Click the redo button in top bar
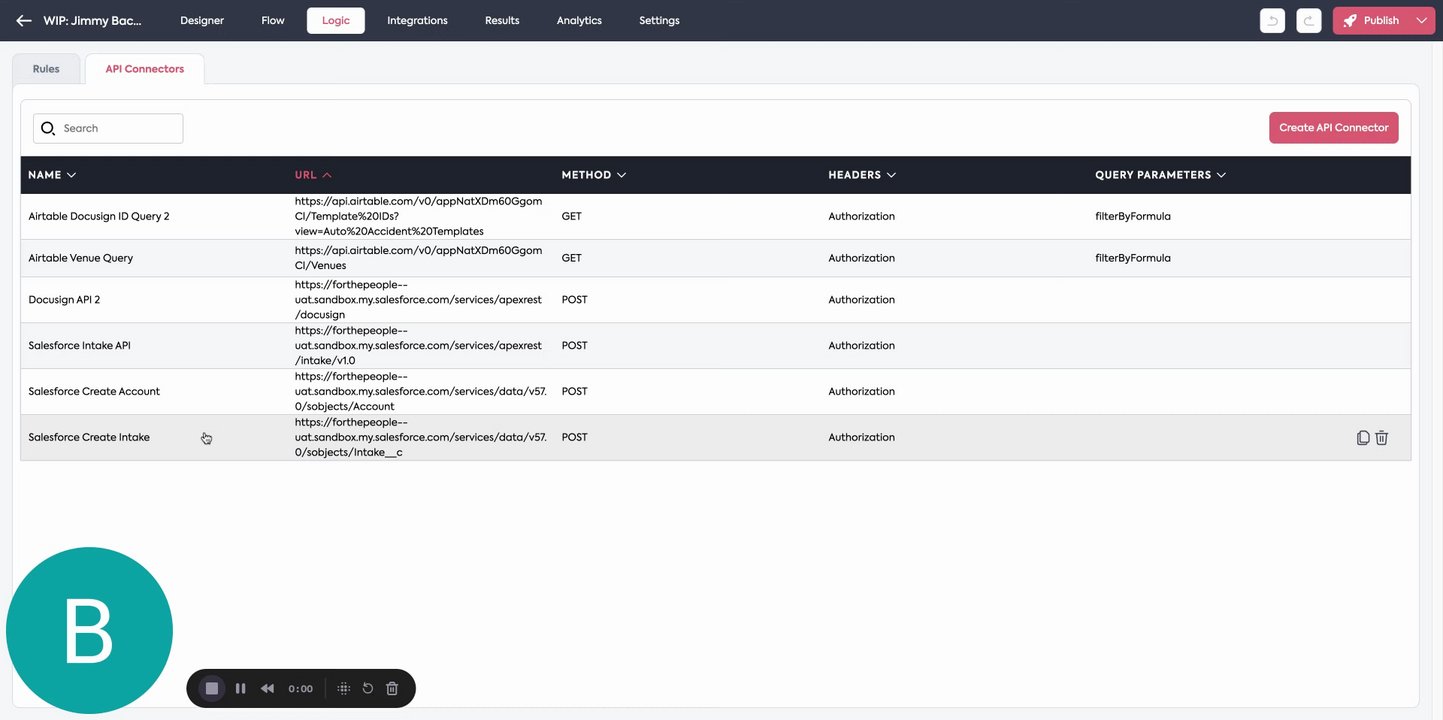Image resolution: width=1443 pixels, height=720 pixels. [1309, 20]
